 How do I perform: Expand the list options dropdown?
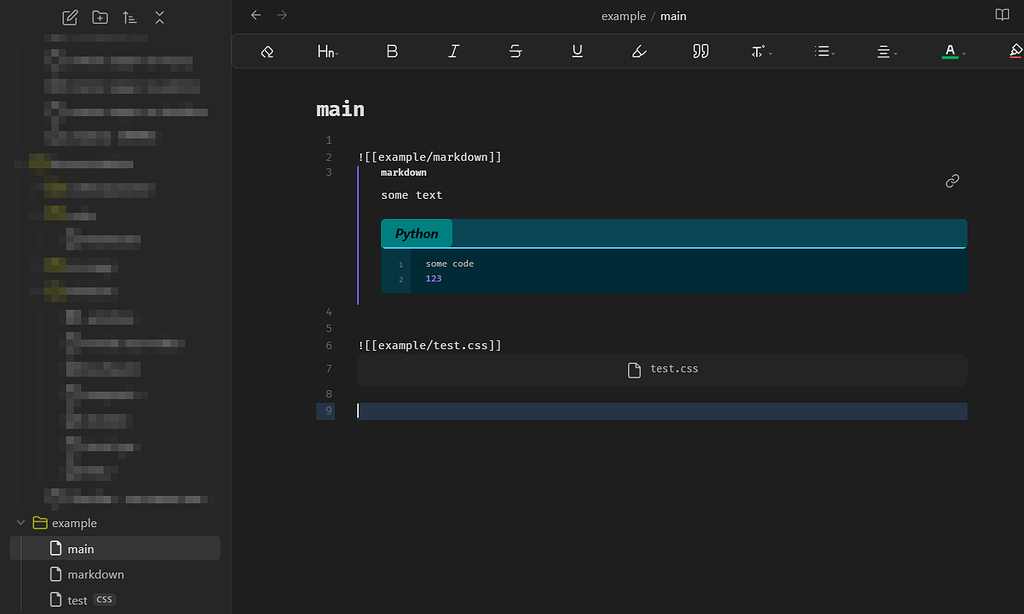(x=822, y=50)
